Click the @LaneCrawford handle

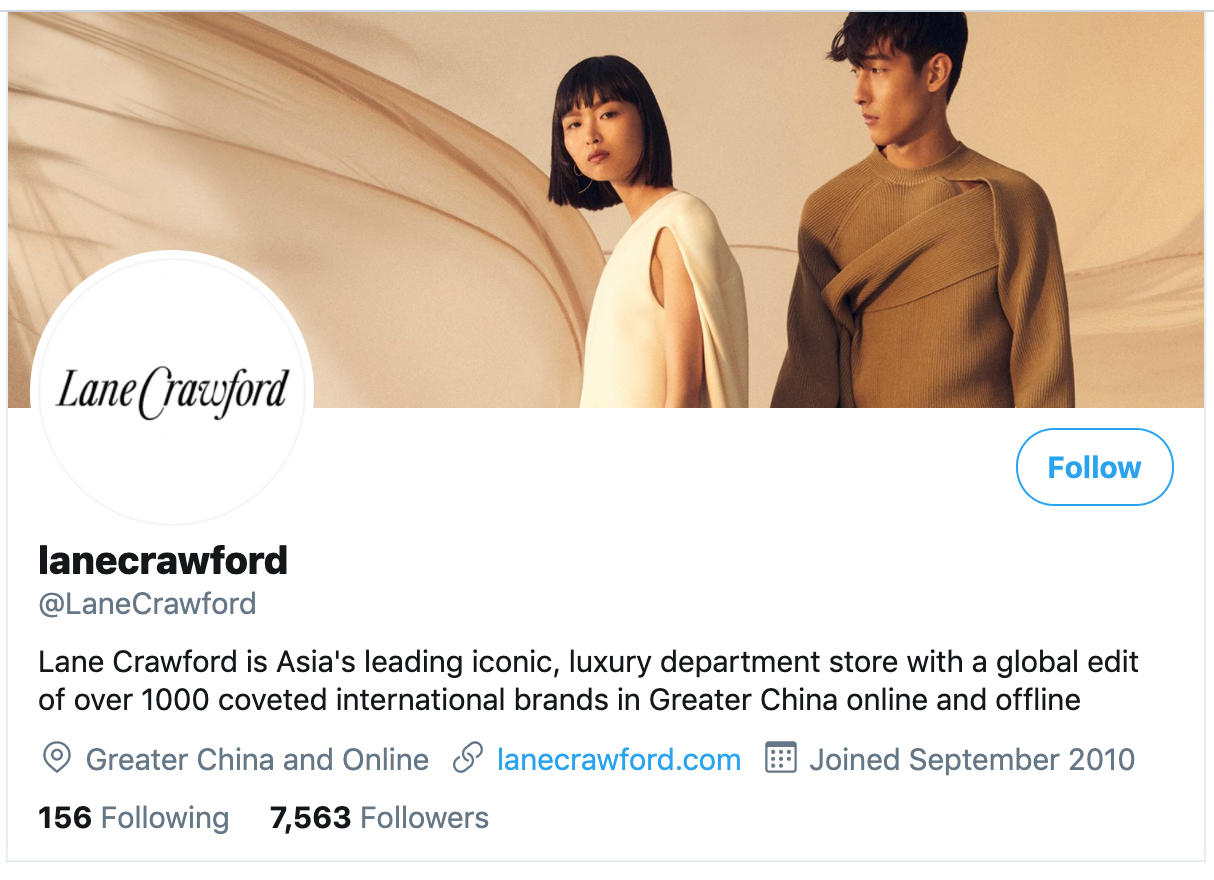(x=147, y=604)
